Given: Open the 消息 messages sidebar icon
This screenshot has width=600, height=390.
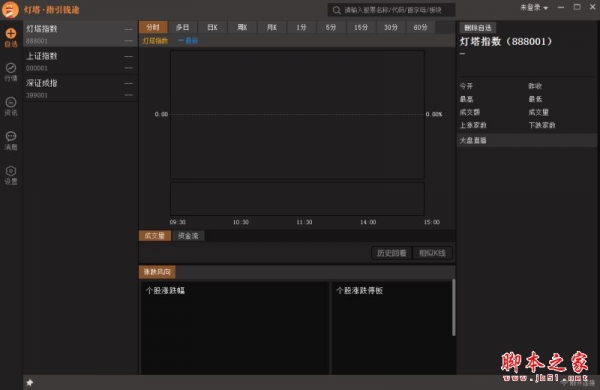Looking at the screenshot, I should coord(11,140).
